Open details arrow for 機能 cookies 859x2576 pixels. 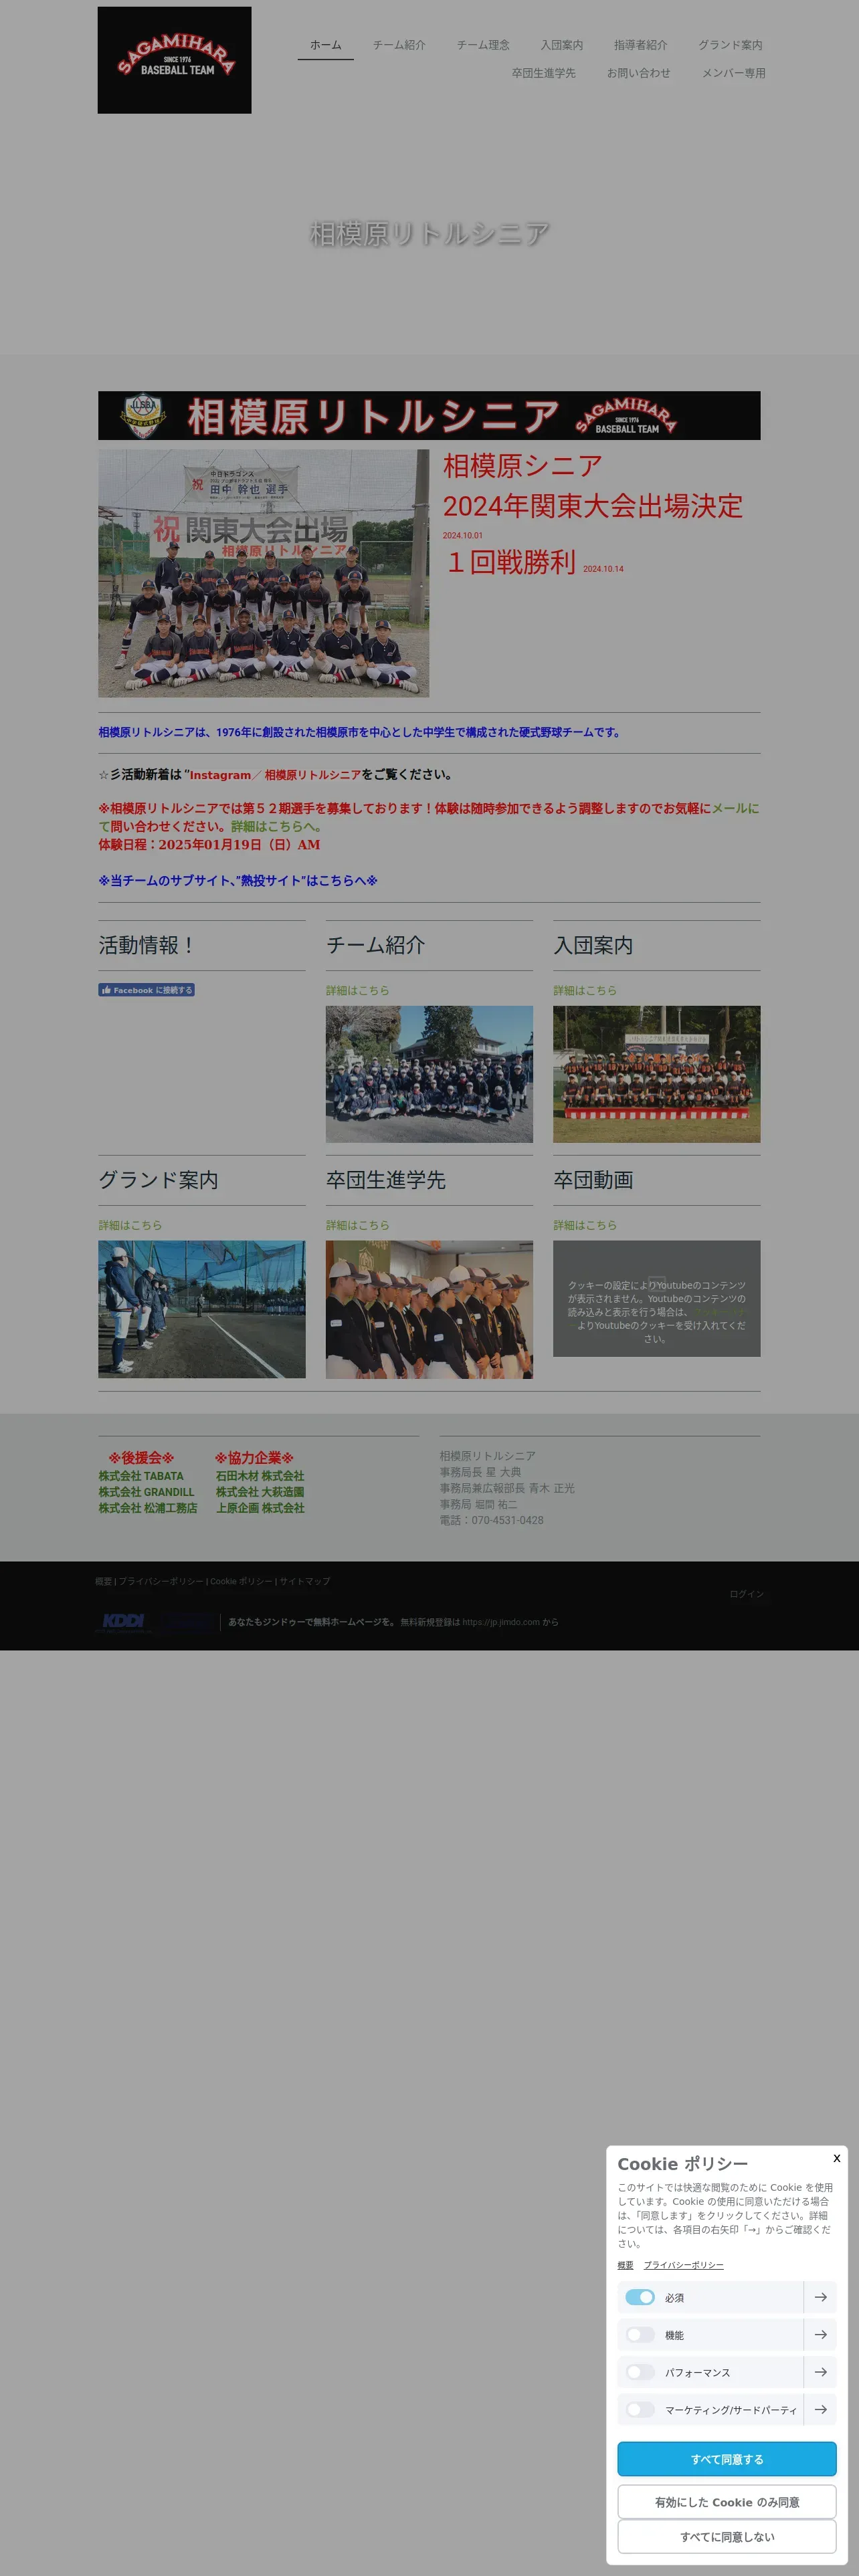click(x=820, y=2334)
